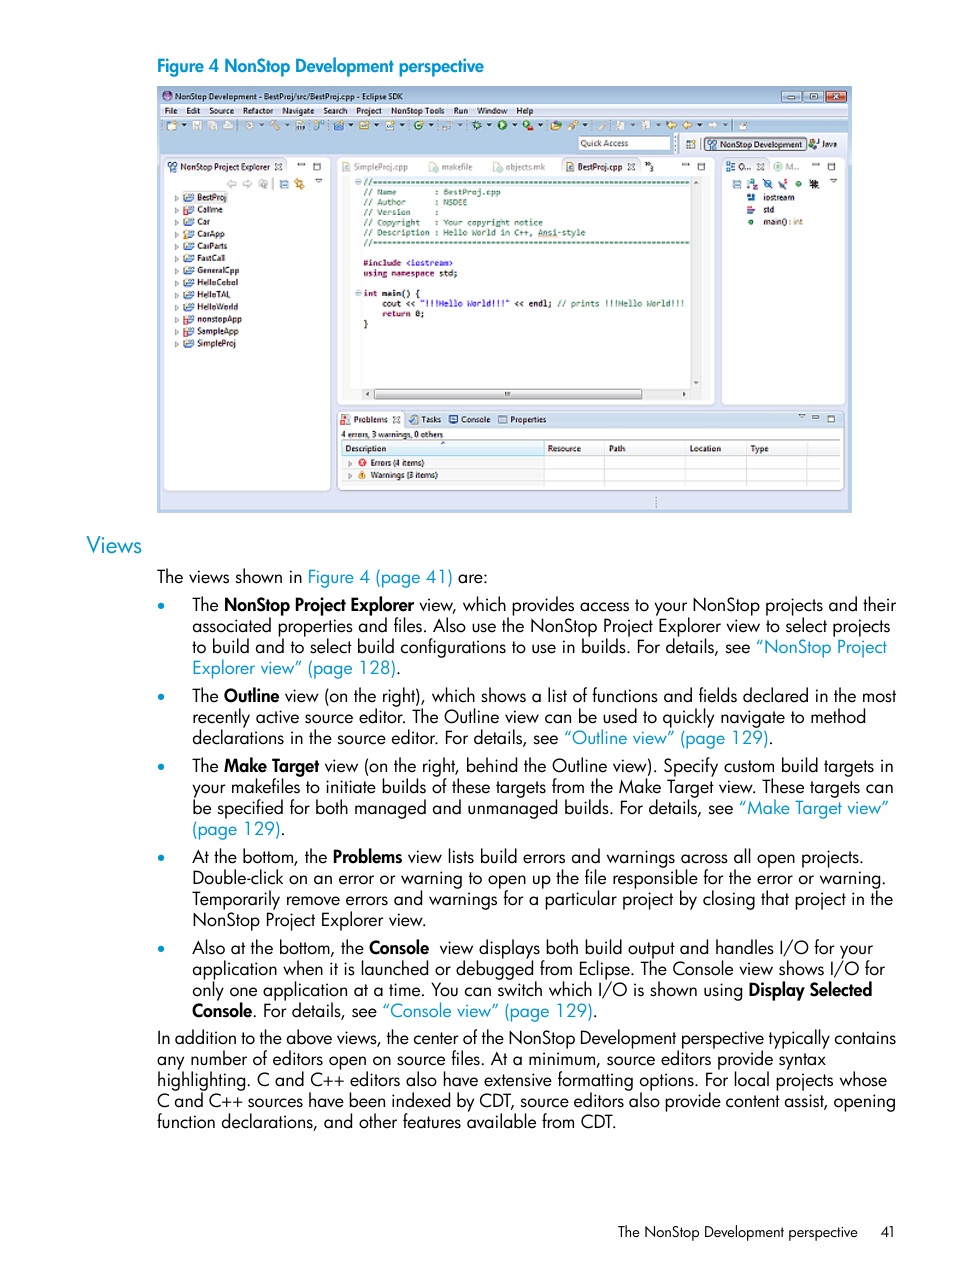Switch to the makefile editor tab
The width and height of the screenshot is (954, 1271).
tap(451, 167)
